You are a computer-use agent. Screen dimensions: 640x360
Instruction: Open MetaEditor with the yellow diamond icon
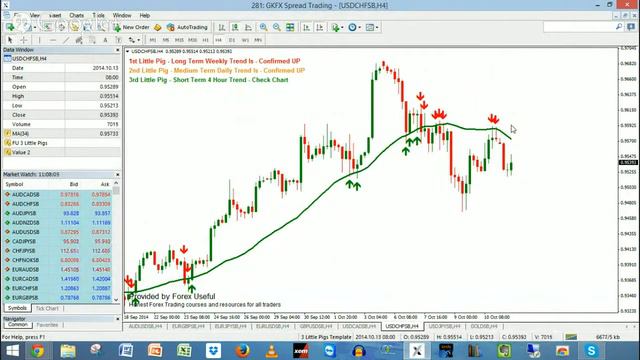pos(158,27)
